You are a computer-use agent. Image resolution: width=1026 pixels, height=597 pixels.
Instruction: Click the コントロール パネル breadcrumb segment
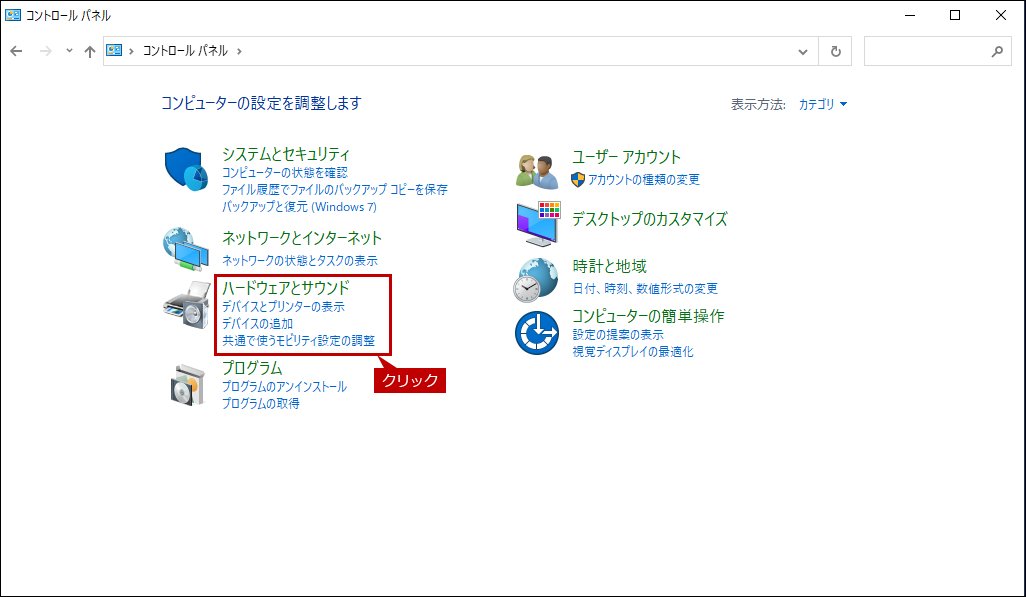pyautogui.click(x=185, y=51)
